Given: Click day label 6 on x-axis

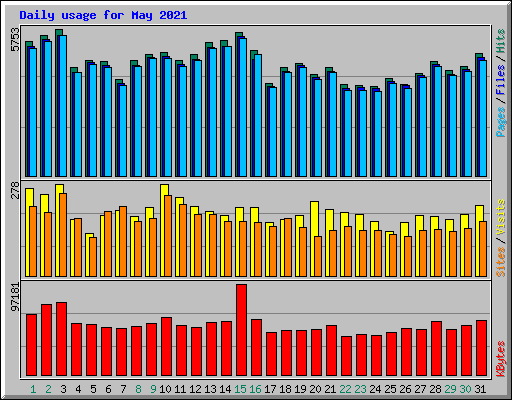Looking at the screenshot, I should pos(108,389).
